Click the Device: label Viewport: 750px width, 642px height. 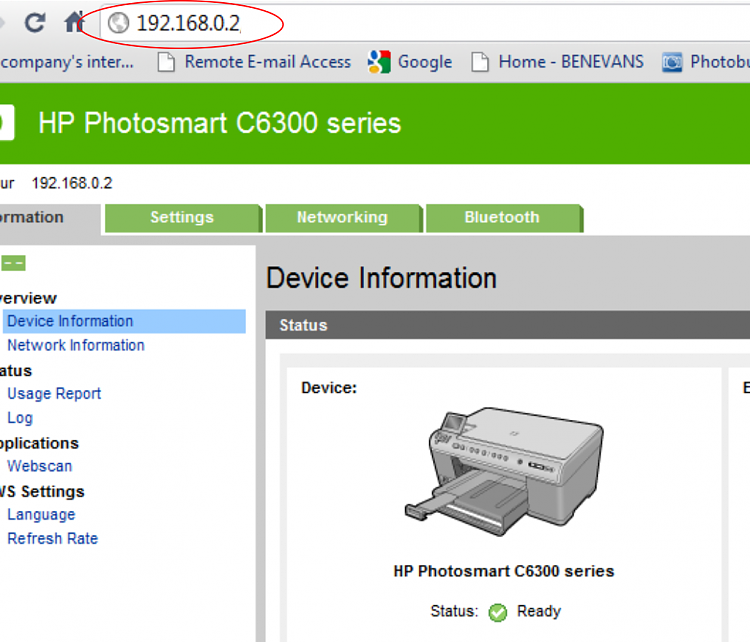[x=329, y=388]
